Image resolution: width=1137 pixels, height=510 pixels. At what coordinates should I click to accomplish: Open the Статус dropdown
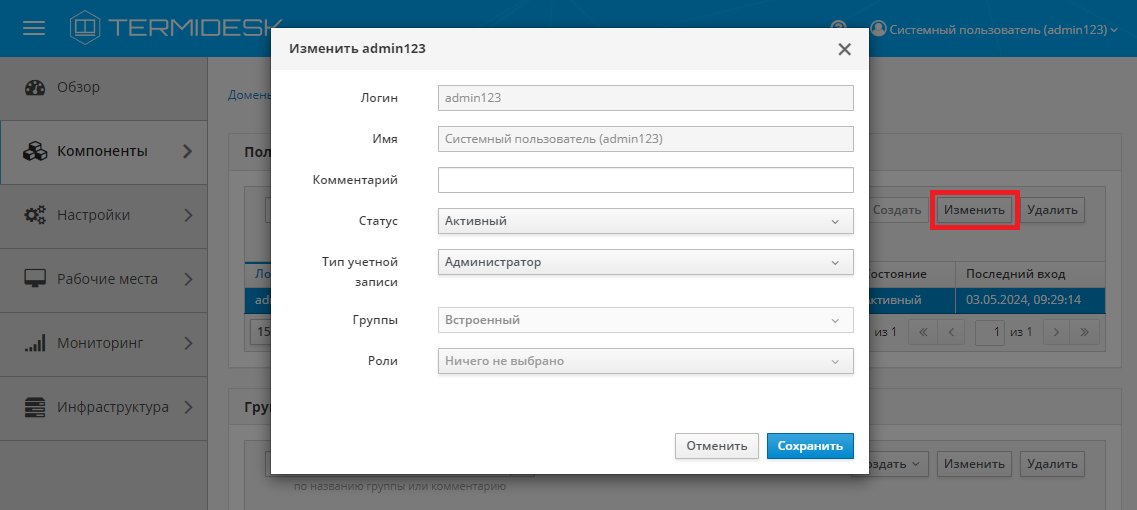pos(645,221)
